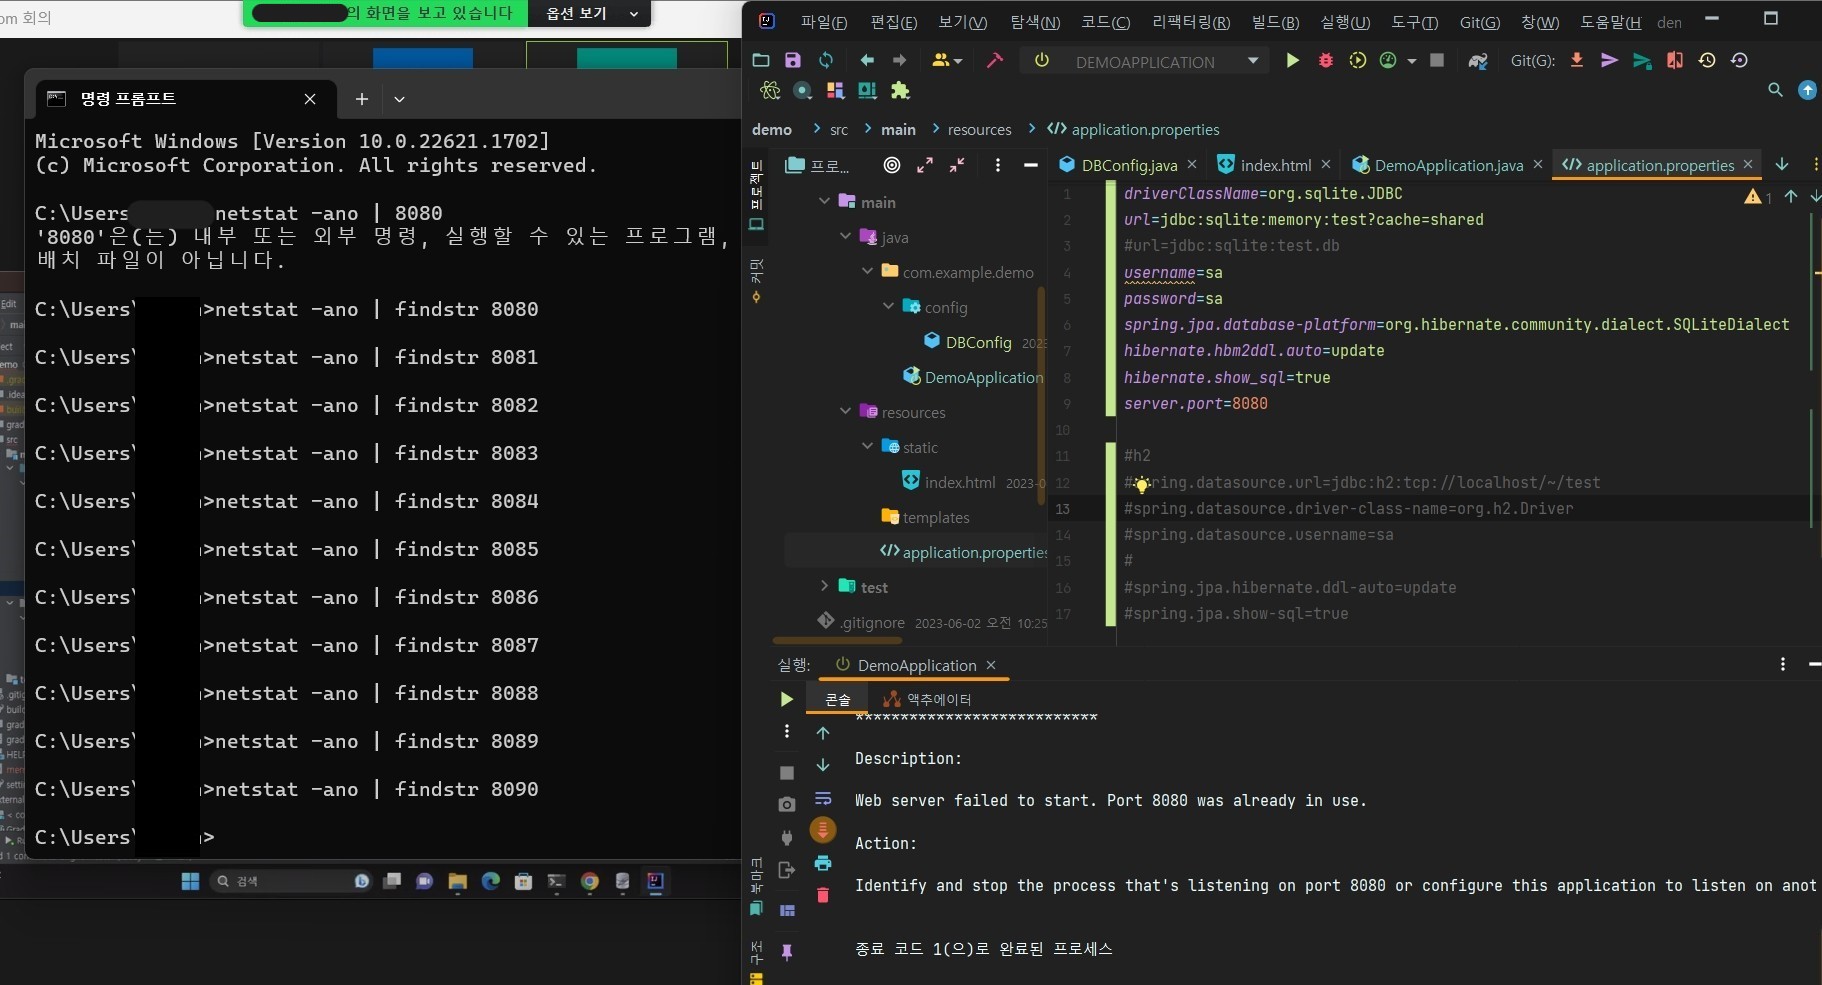Click Git push purple arrow icon
Viewport: 1822px width, 985px height.
pos(1609,61)
